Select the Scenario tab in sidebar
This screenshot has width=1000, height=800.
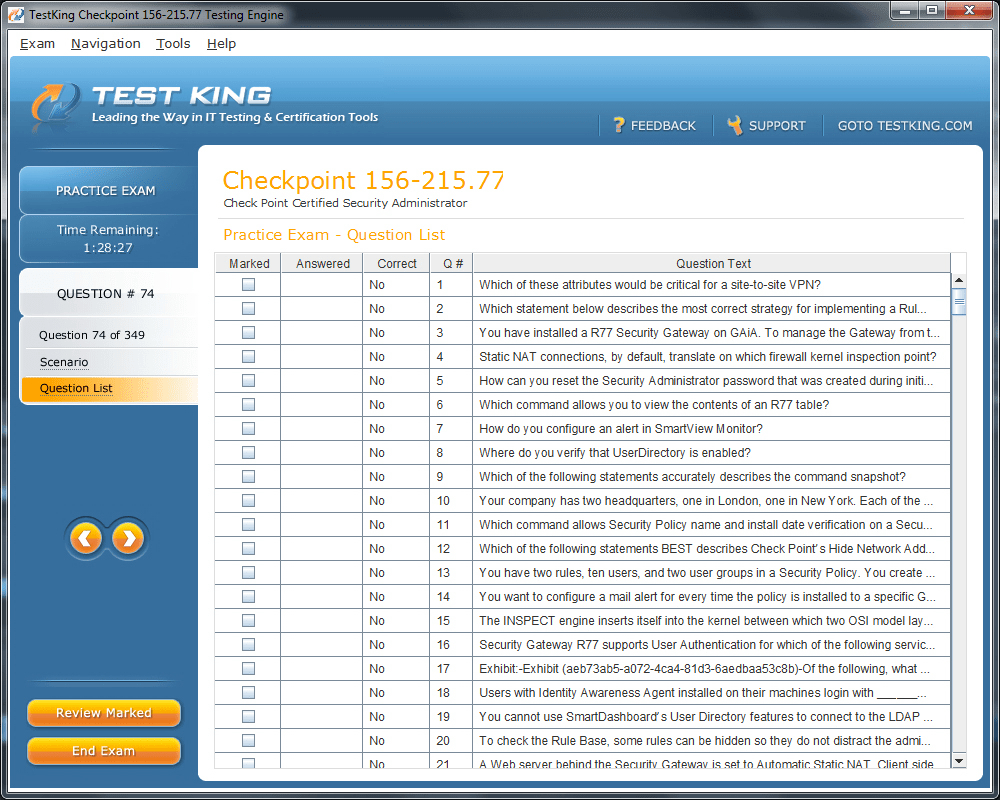64,362
